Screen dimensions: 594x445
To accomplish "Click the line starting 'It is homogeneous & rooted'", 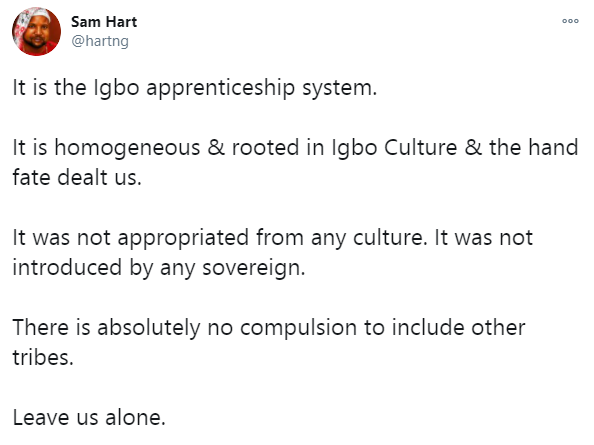I will click(x=295, y=147).
